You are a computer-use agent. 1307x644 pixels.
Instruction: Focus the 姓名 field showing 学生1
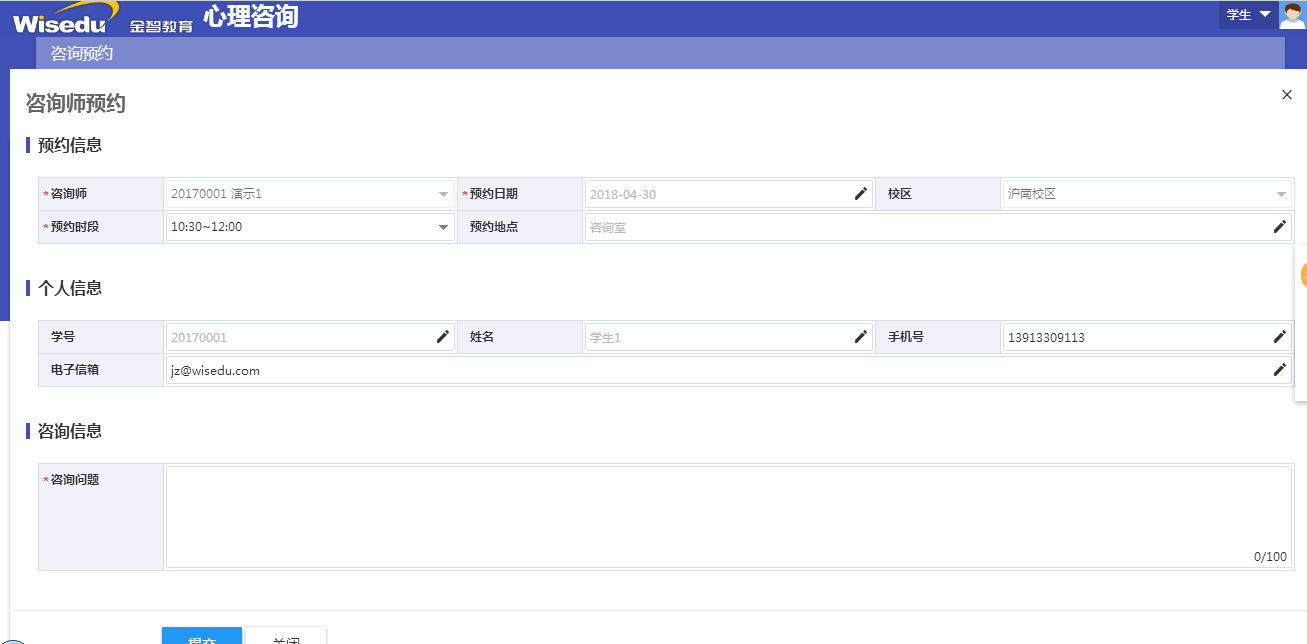coord(728,337)
